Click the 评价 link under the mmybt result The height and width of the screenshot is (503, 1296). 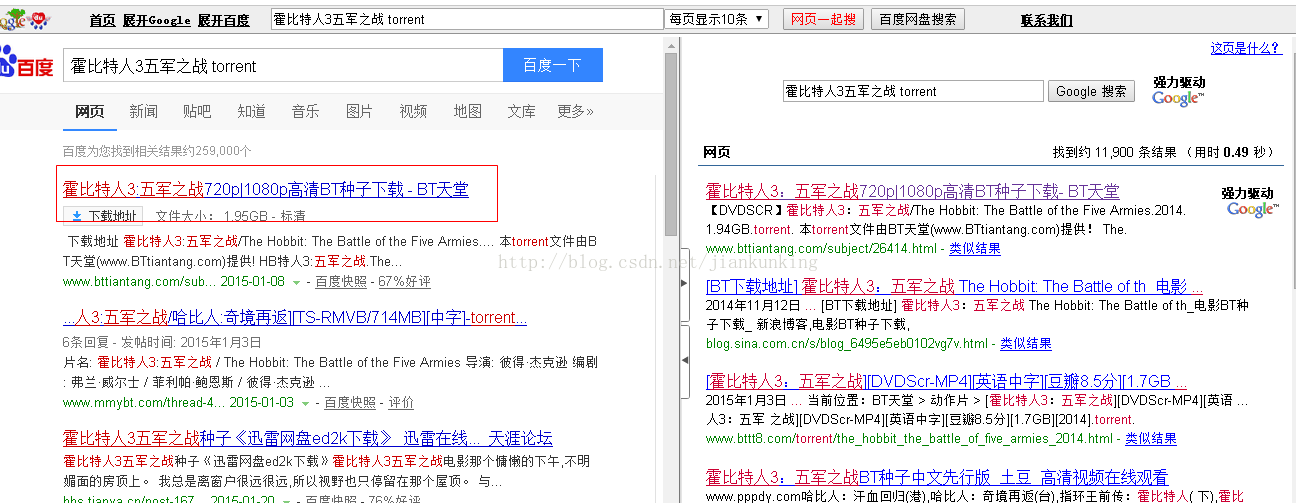click(401, 403)
